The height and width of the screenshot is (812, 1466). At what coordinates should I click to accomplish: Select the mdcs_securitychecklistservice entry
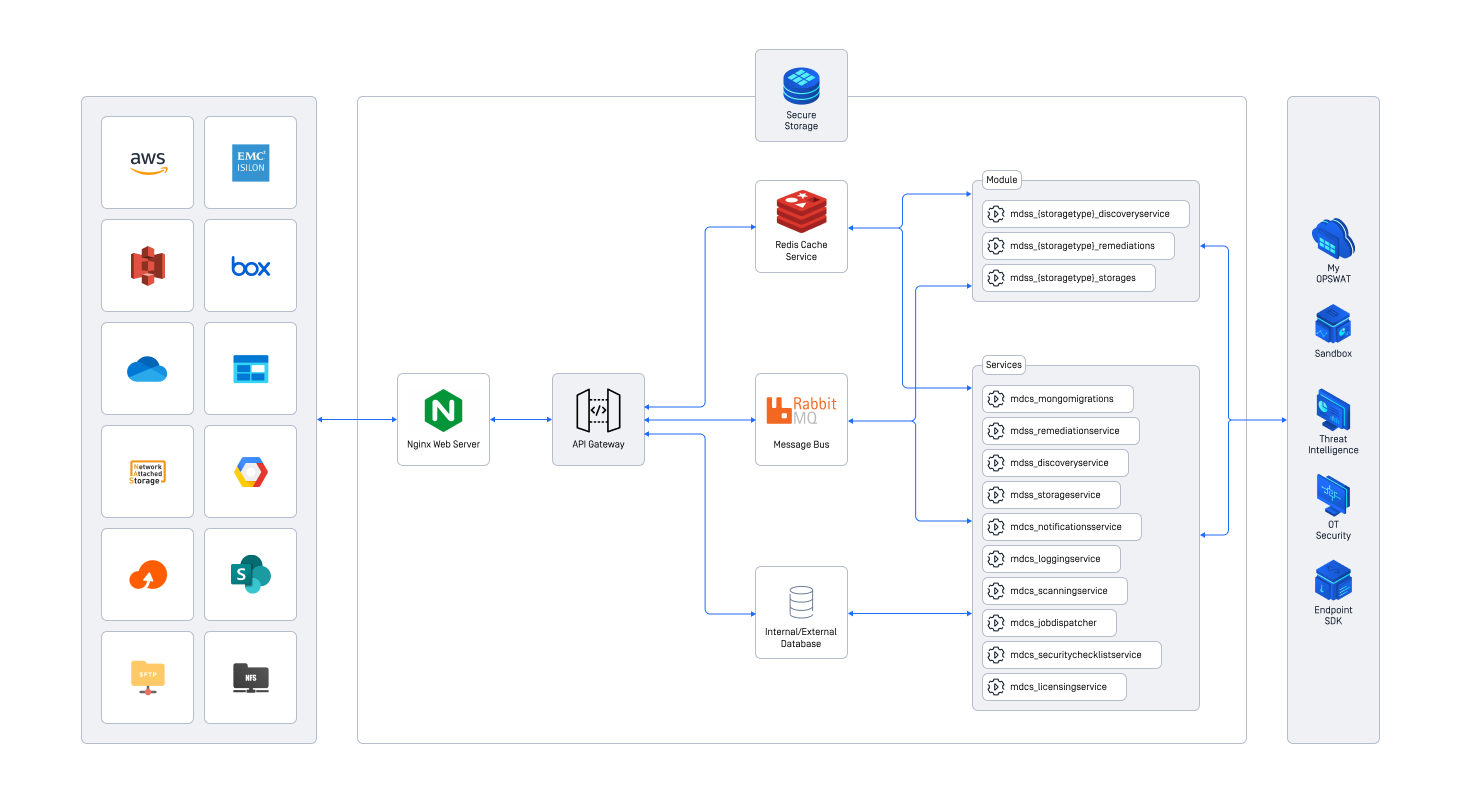(x=1072, y=655)
